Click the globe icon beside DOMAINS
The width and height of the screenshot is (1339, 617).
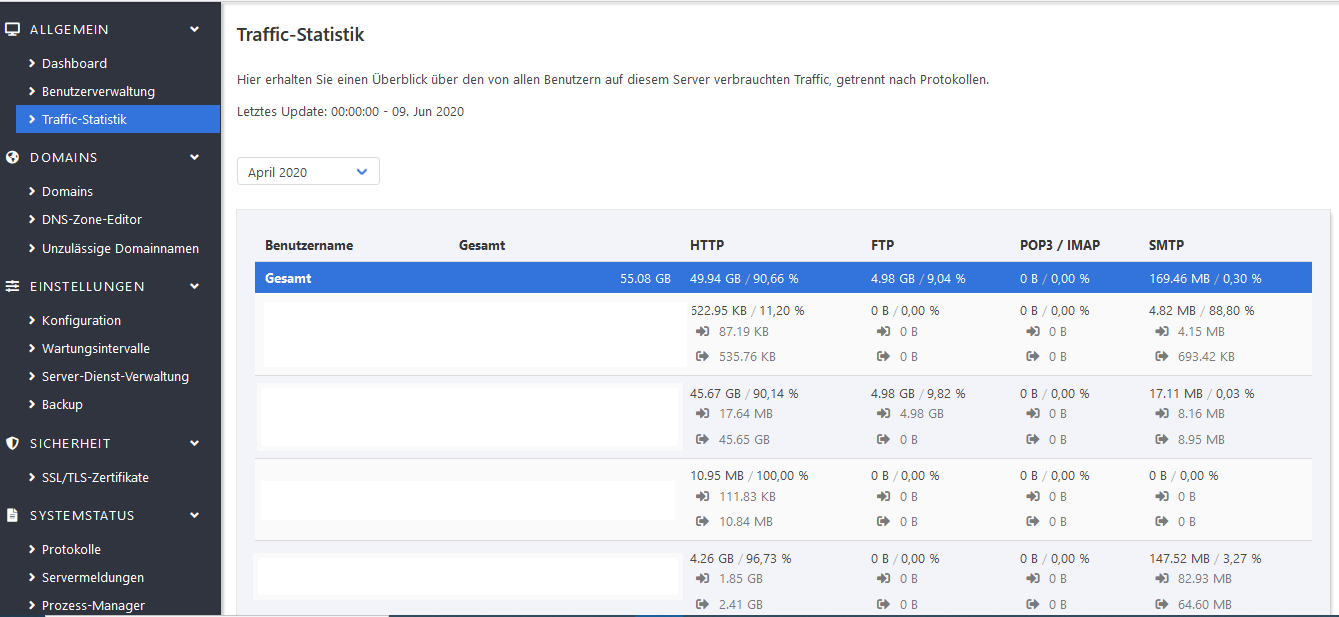13,157
